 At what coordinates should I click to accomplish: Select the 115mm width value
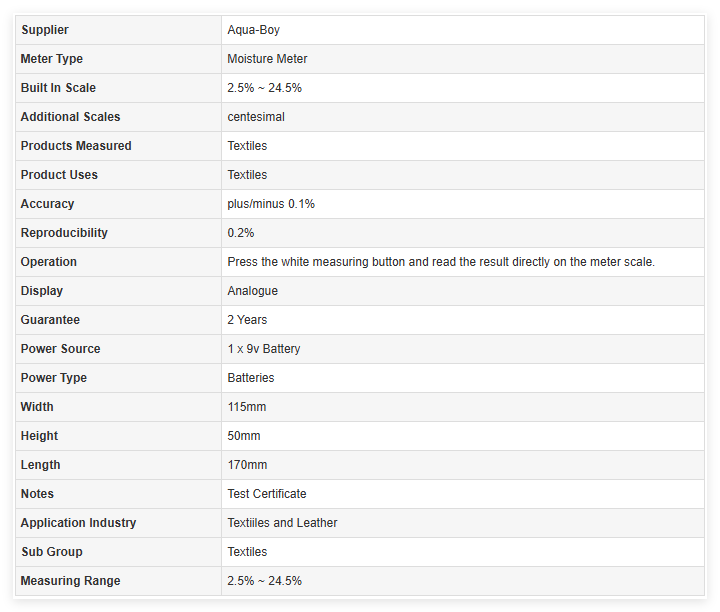(247, 407)
